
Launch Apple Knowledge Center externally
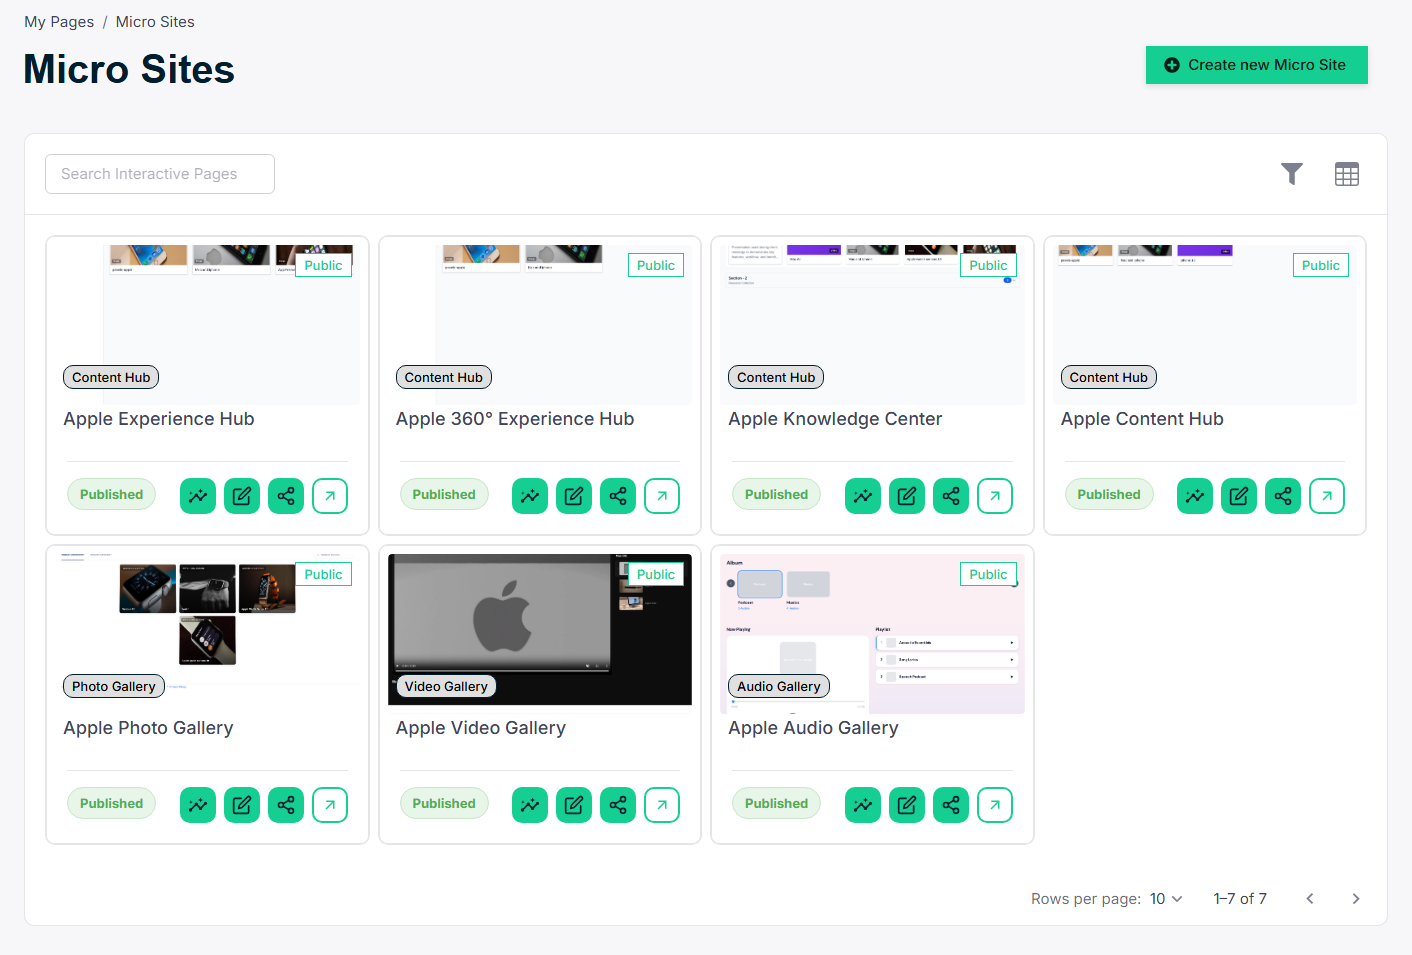995,496
